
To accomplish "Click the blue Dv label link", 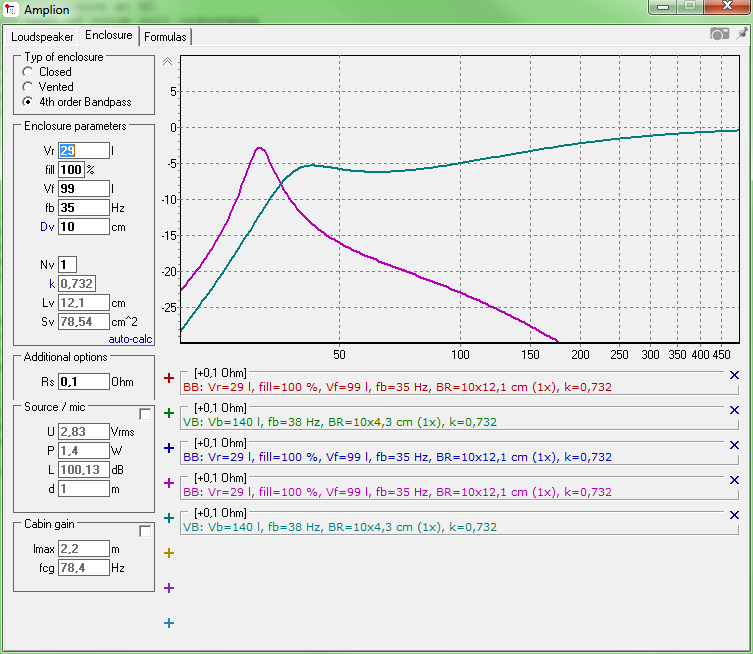I will point(47,227).
